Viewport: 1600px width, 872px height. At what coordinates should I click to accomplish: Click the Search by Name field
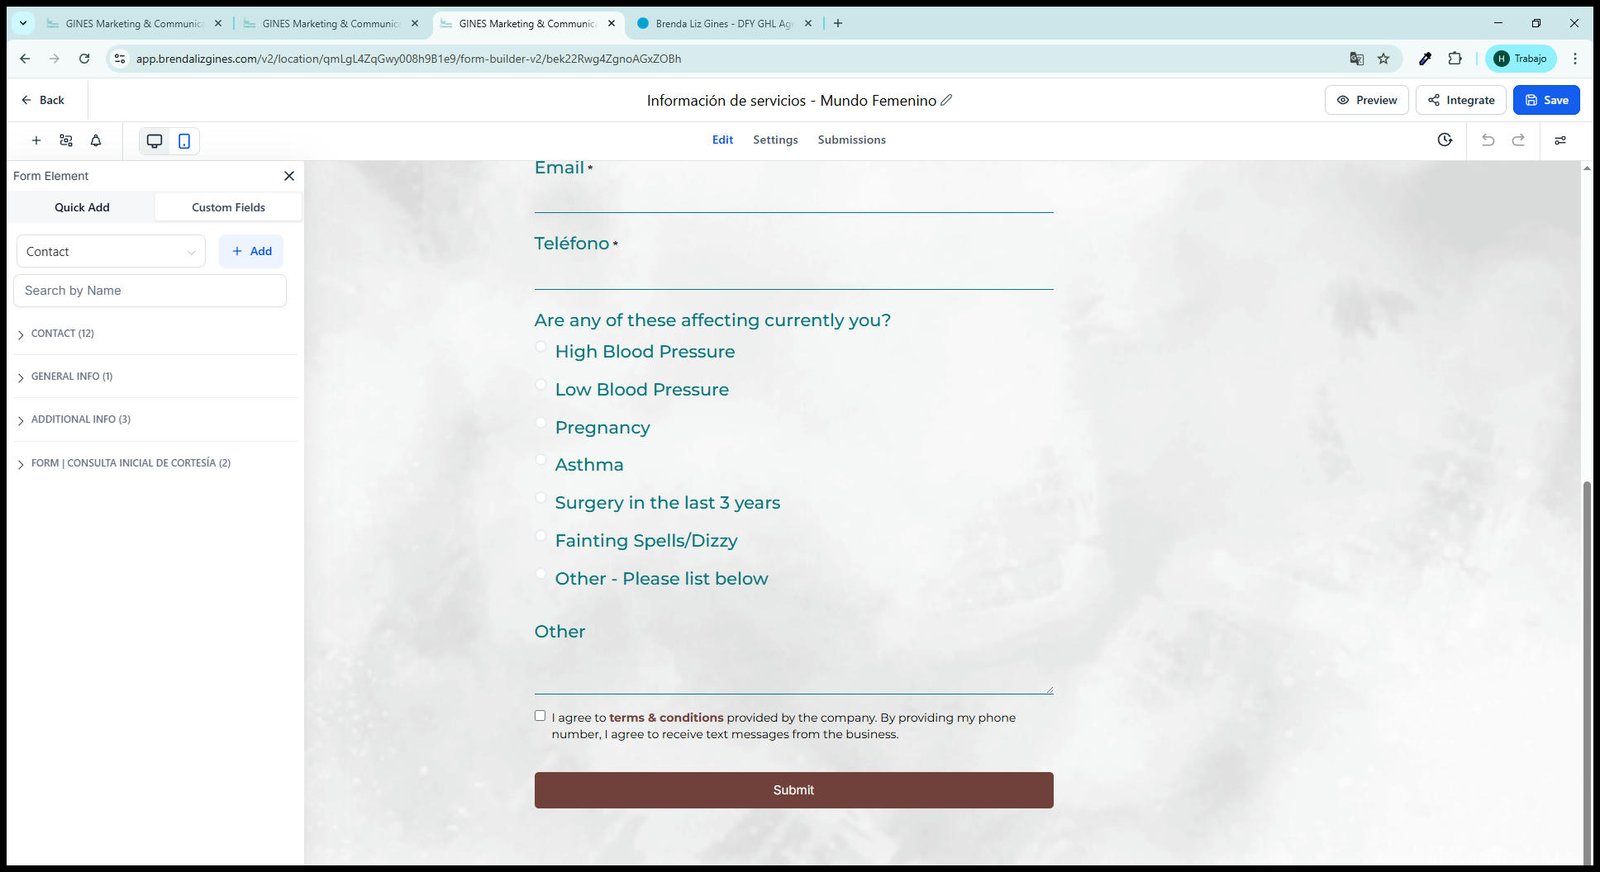pos(150,291)
